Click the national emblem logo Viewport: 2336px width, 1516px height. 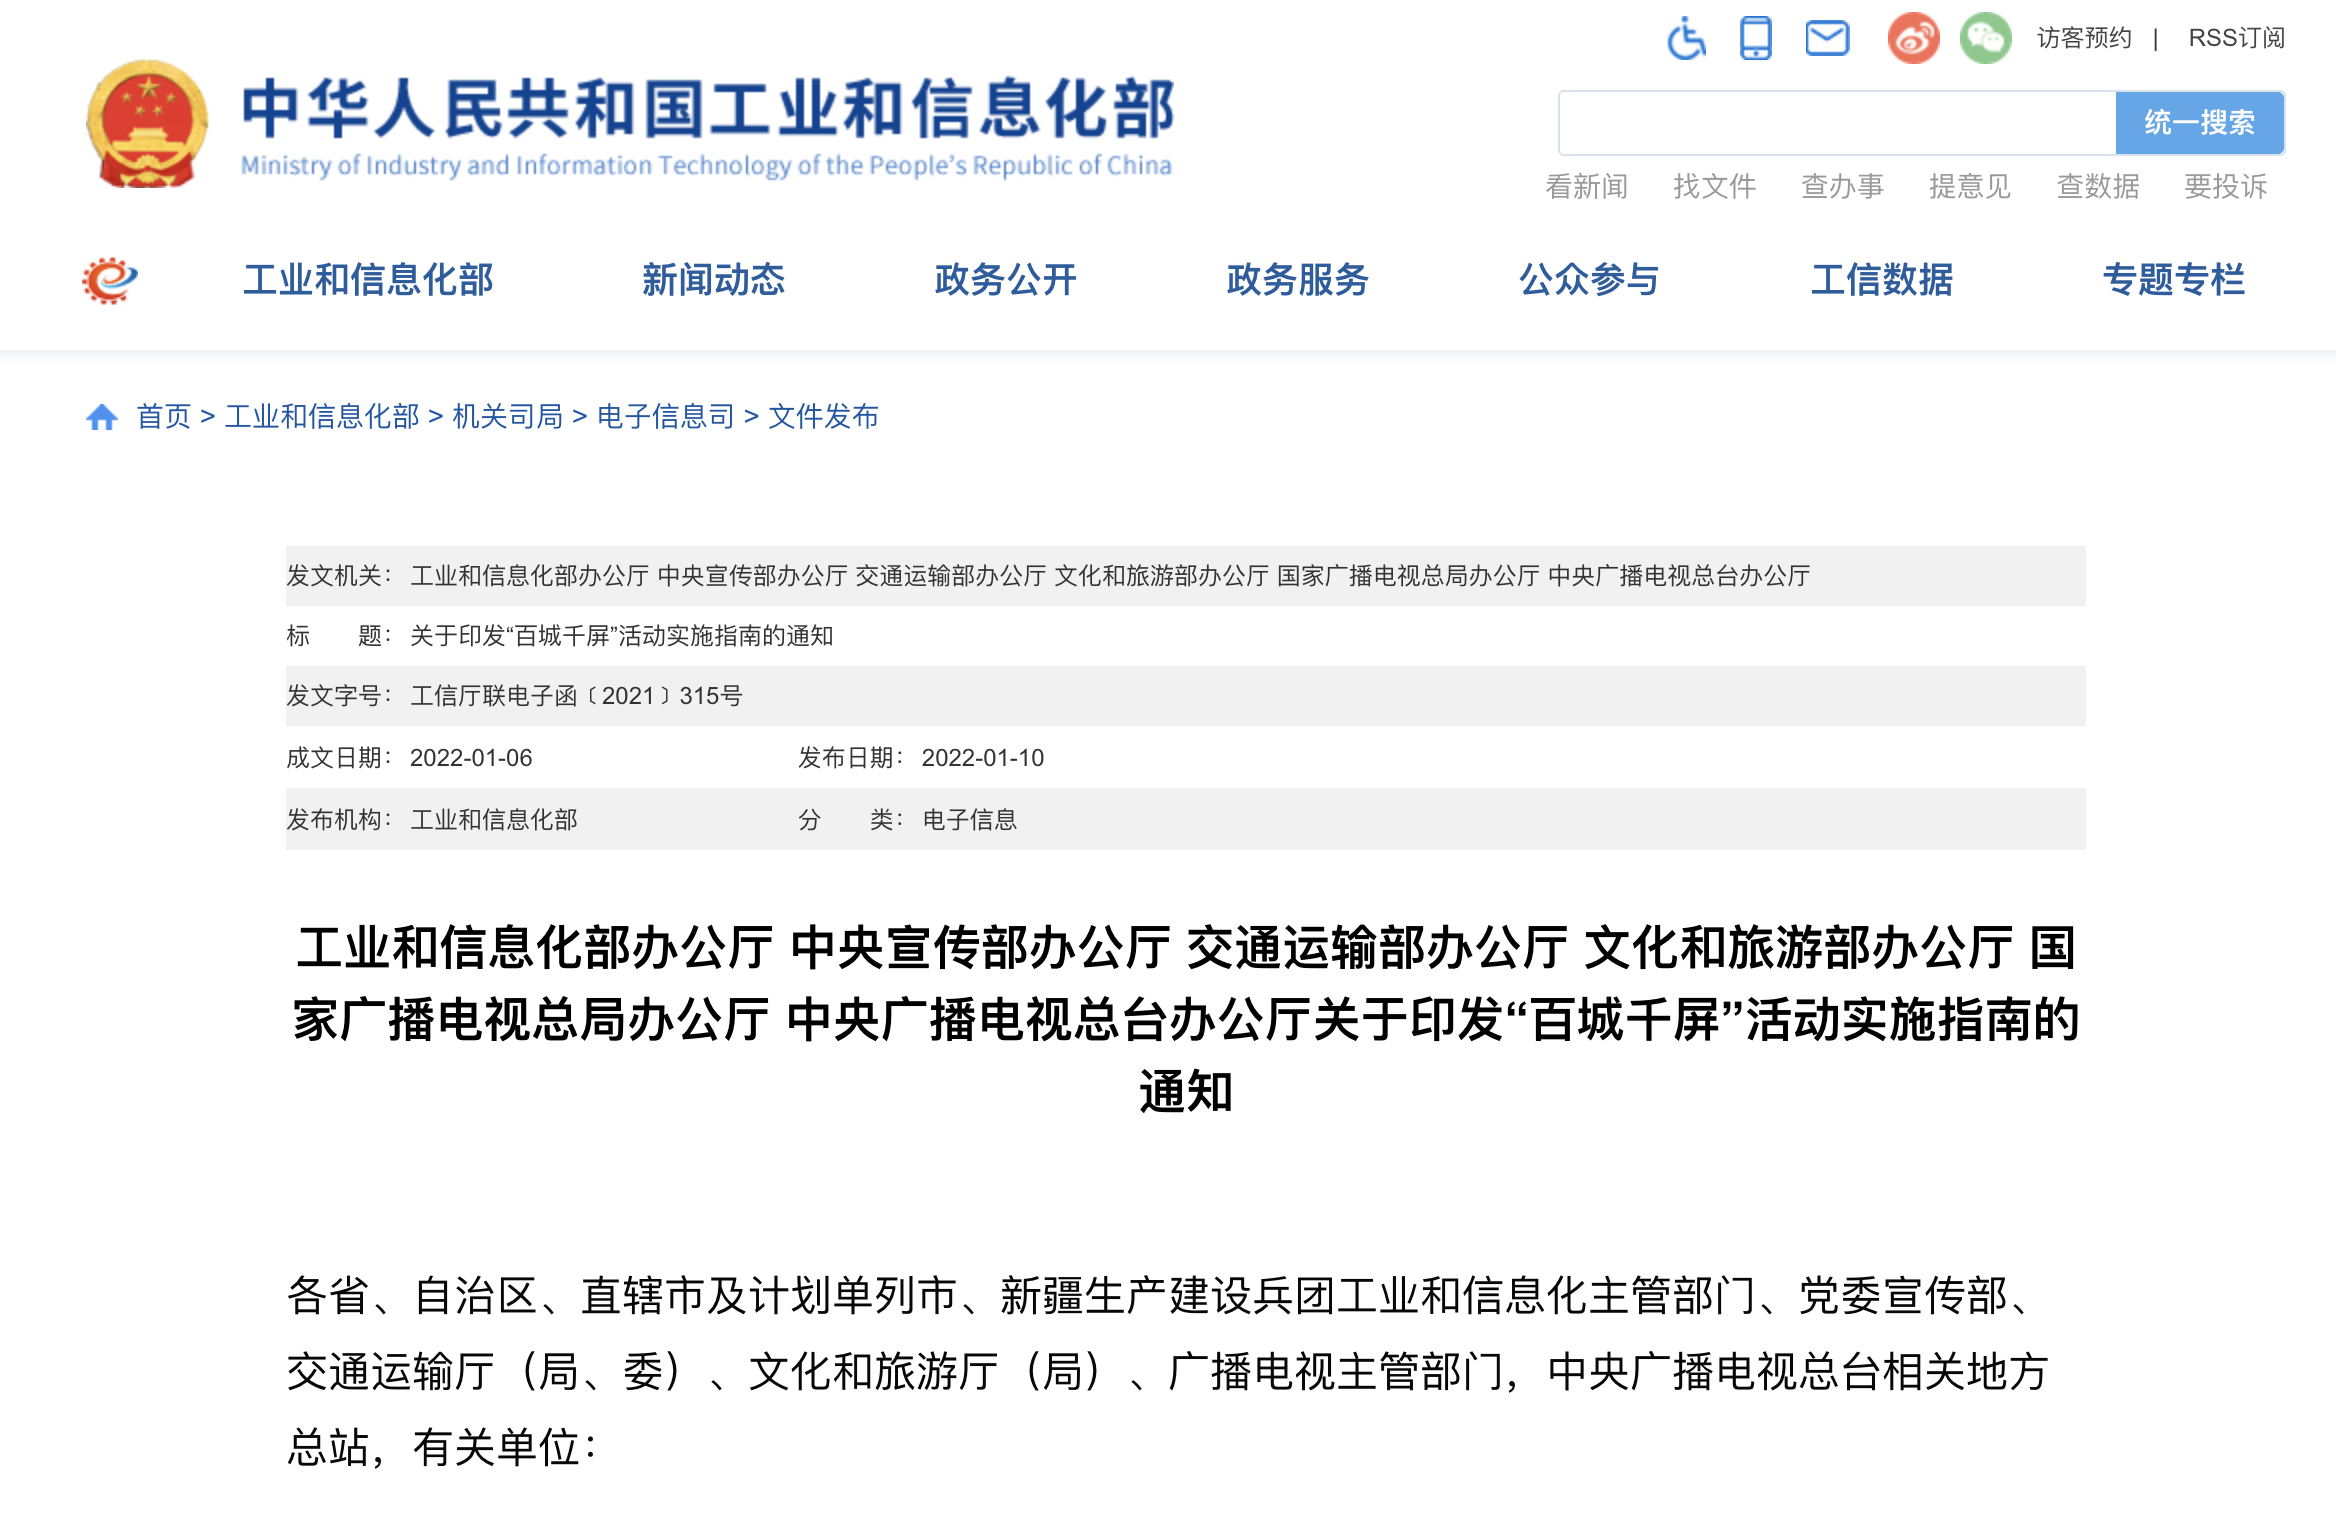pyautogui.click(x=147, y=124)
